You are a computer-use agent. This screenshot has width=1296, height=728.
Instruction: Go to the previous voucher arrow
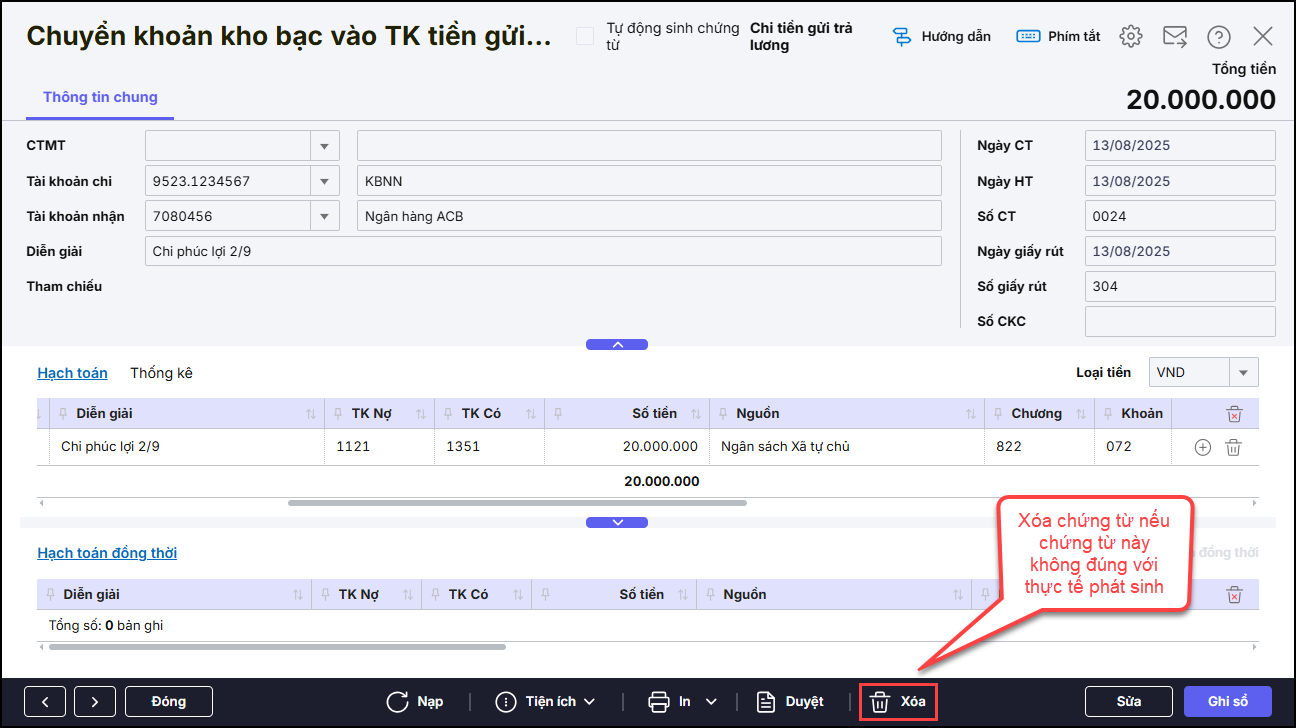pos(45,702)
